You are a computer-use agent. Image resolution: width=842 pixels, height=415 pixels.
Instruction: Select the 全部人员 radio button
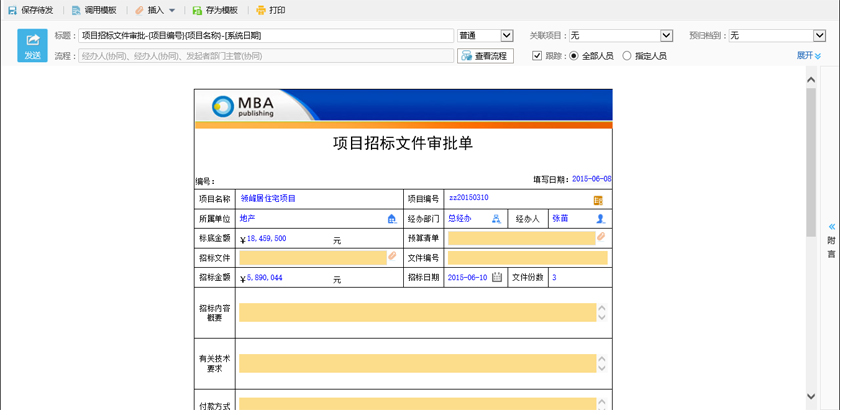(574, 55)
